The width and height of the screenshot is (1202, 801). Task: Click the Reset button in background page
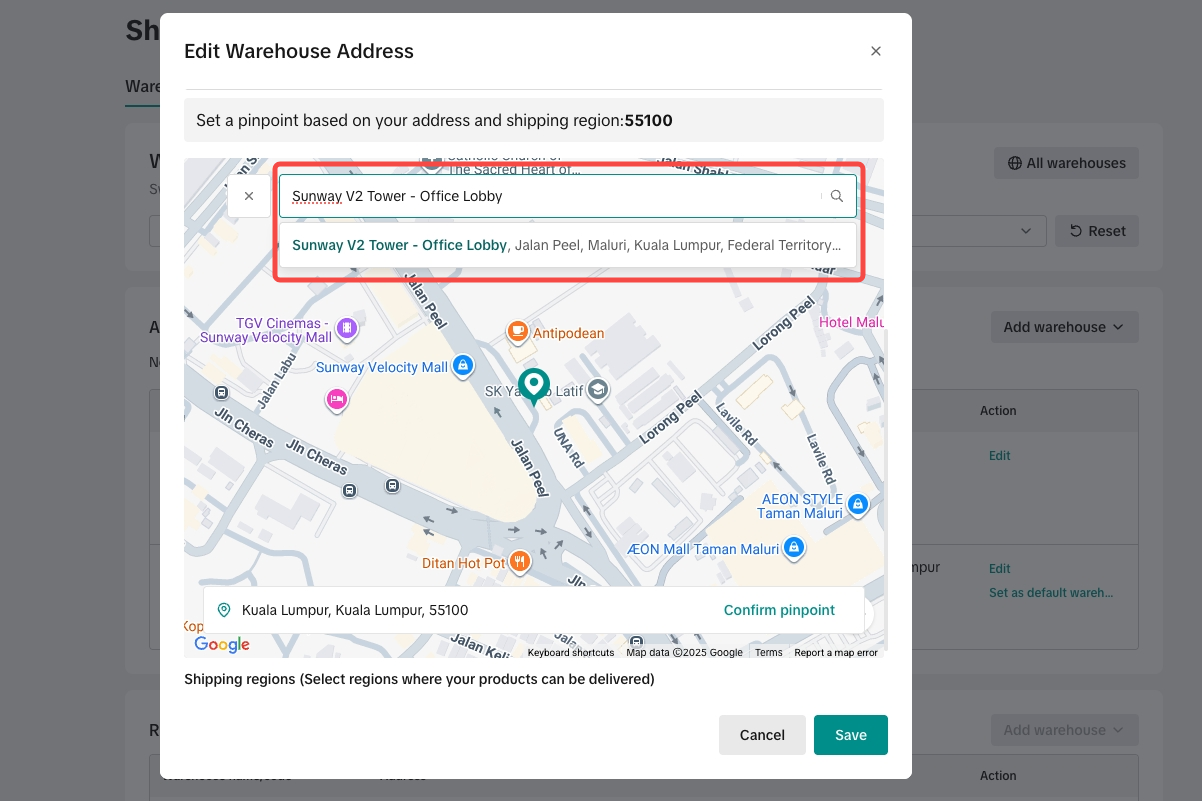coord(1097,231)
